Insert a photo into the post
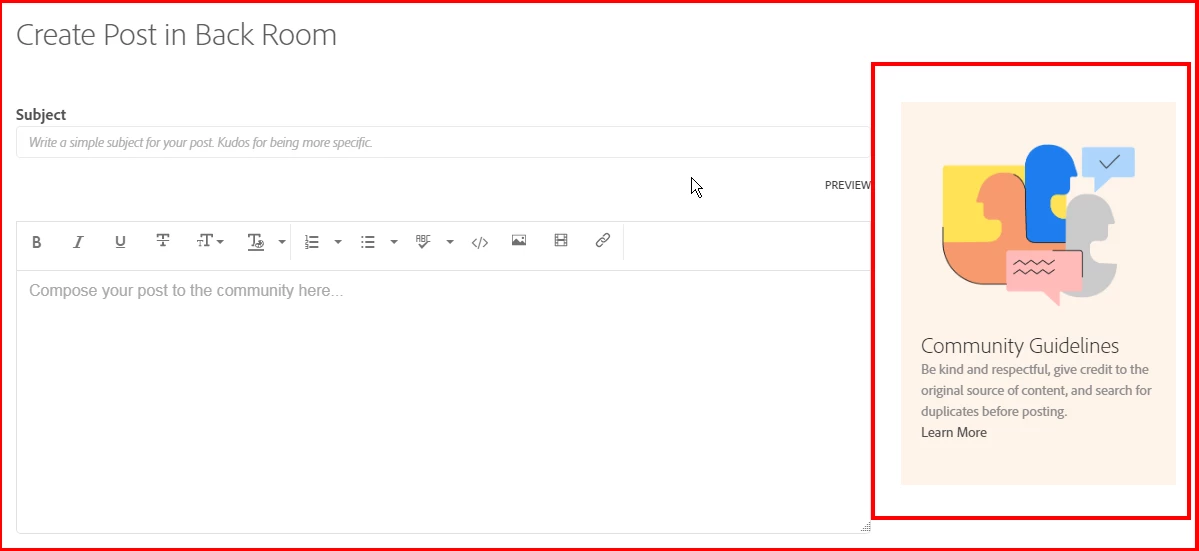The width and height of the screenshot is (1199, 551). (x=519, y=241)
